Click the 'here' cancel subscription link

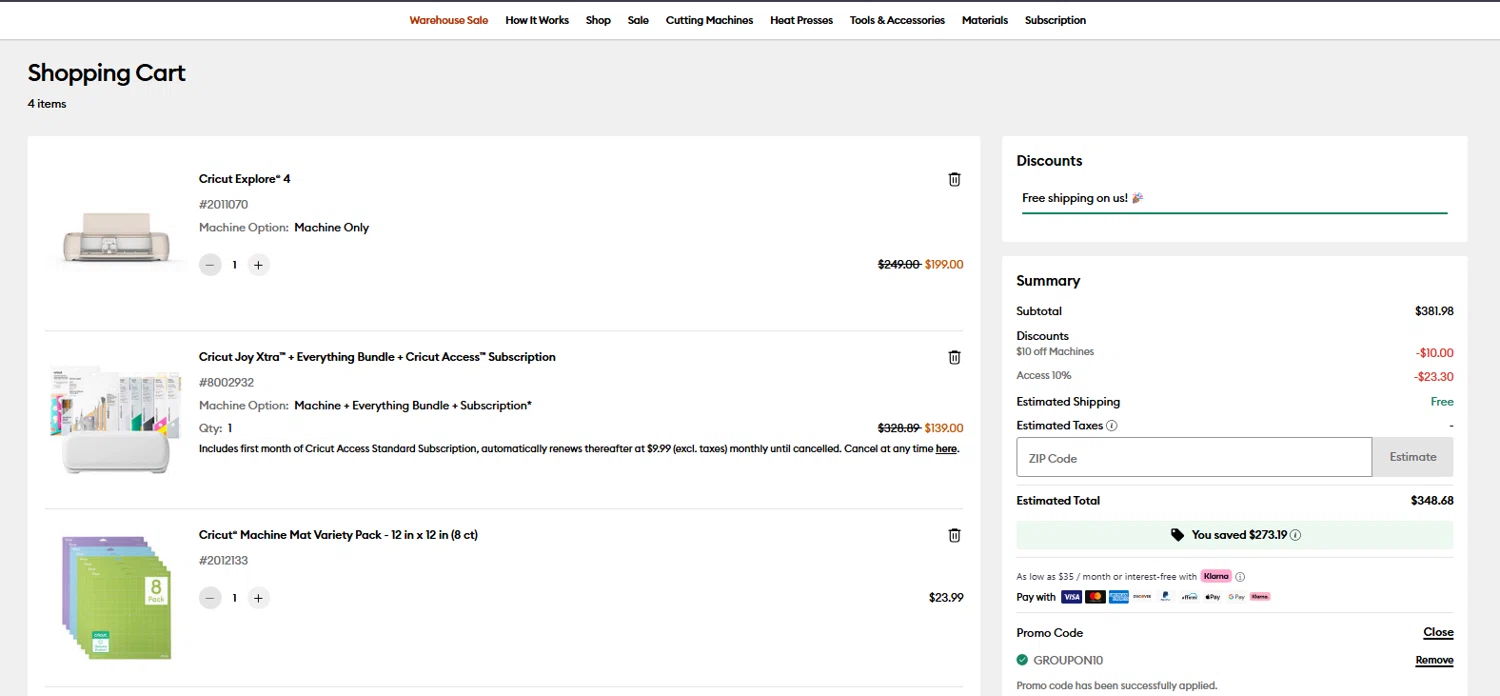coord(946,449)
